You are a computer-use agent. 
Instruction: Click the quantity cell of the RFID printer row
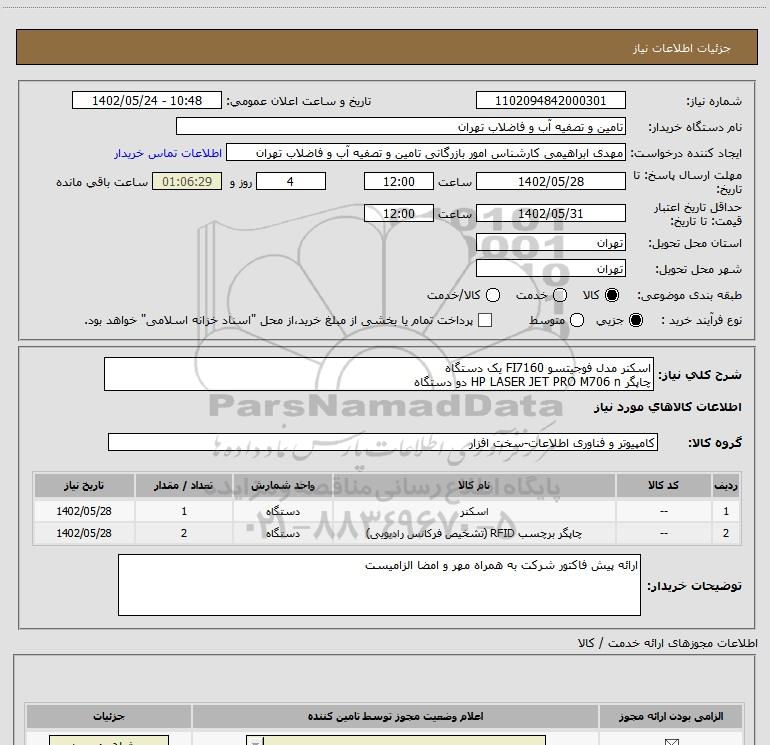pos(184,533)
